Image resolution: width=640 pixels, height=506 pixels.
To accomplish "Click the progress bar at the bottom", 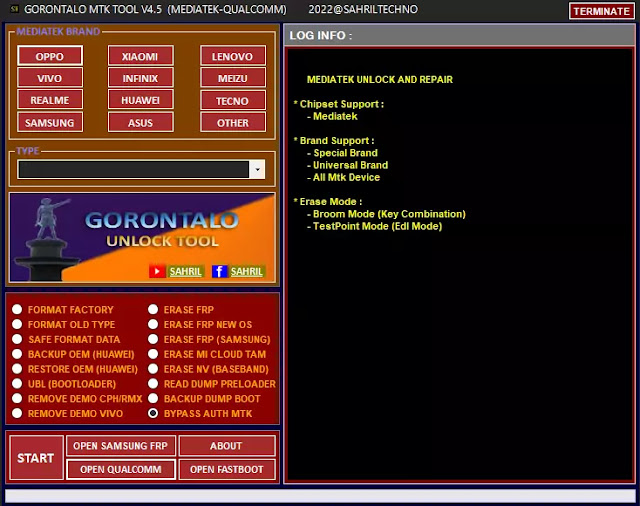I will pyautogui.click(x=320, y=495).
